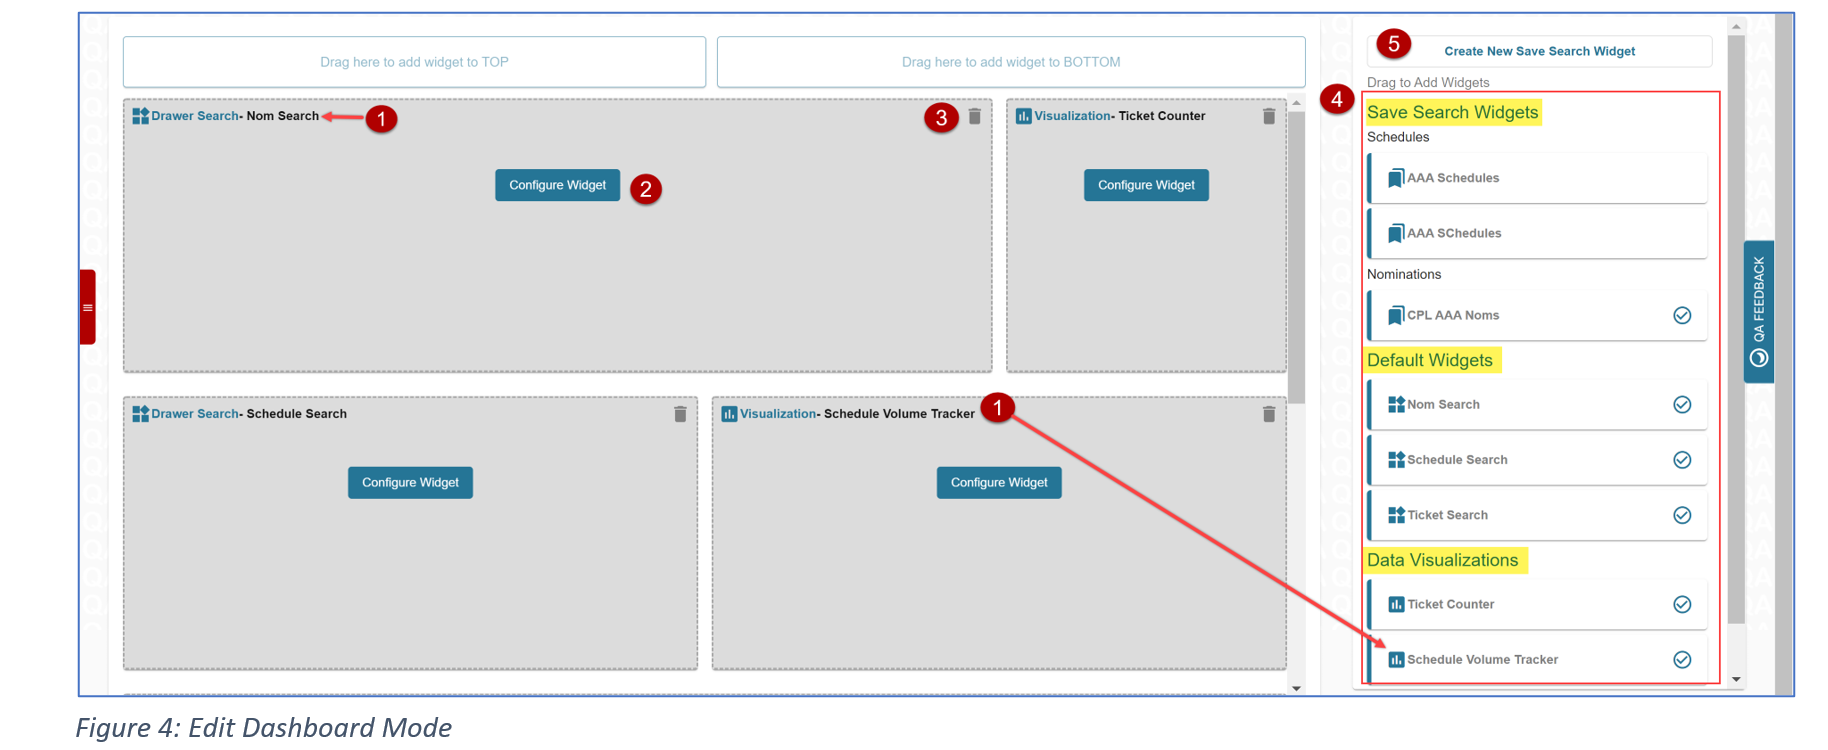The image size is (1828, 750).
Task: Click the widget panel scroll up arrow
Action: click(x=1736, y=27)
